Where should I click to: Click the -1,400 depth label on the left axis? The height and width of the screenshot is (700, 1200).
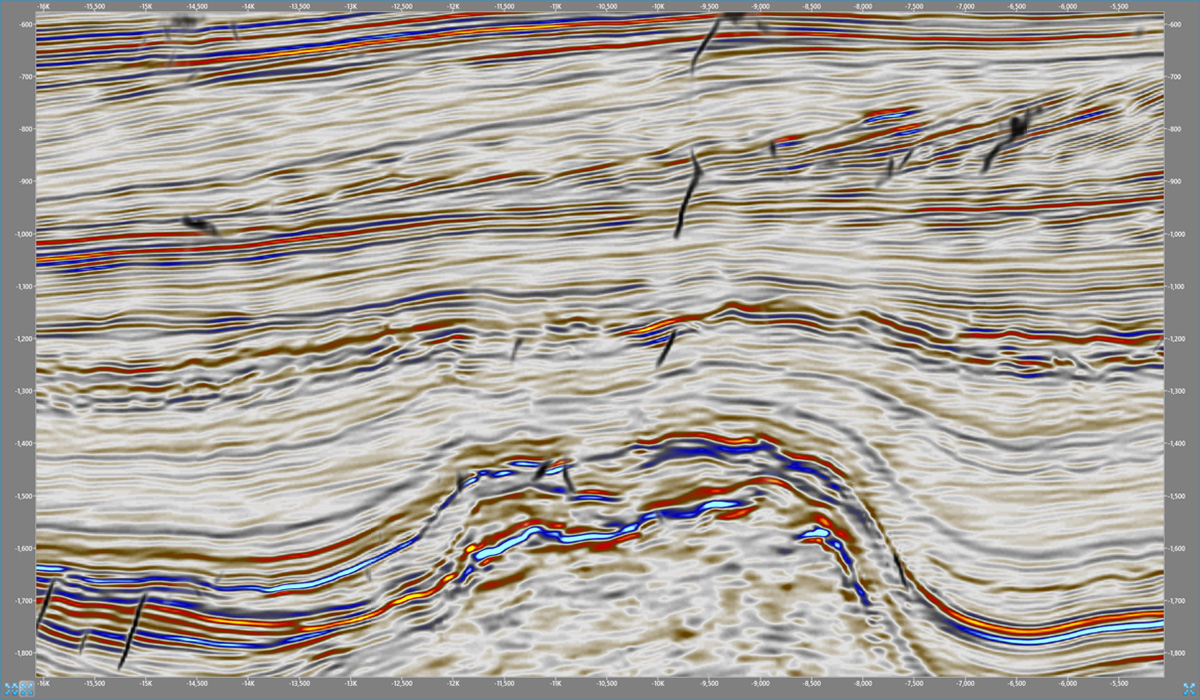click(x=23, y=443)
